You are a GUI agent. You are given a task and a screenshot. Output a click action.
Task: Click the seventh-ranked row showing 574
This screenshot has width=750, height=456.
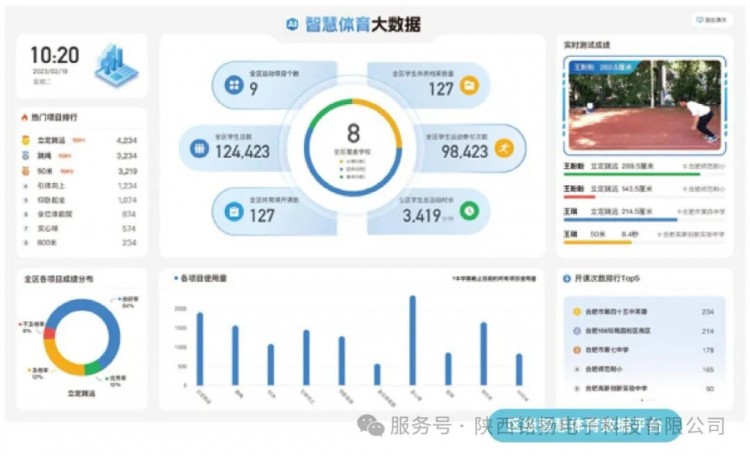79,229
